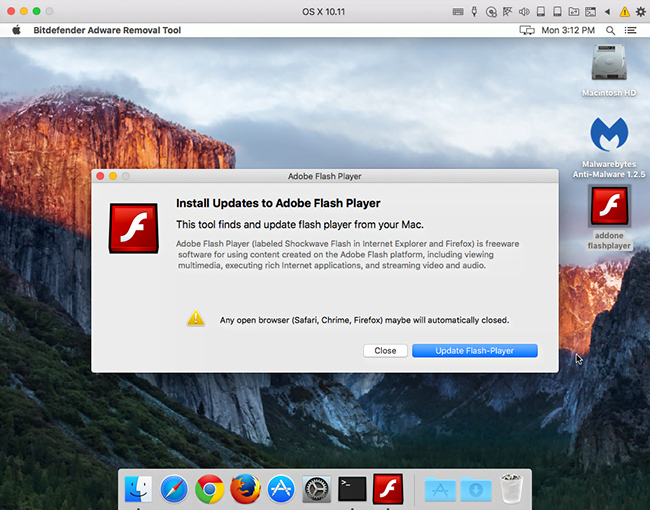Open Finder from the dock
Screen dimensions: 650x510
138,489
